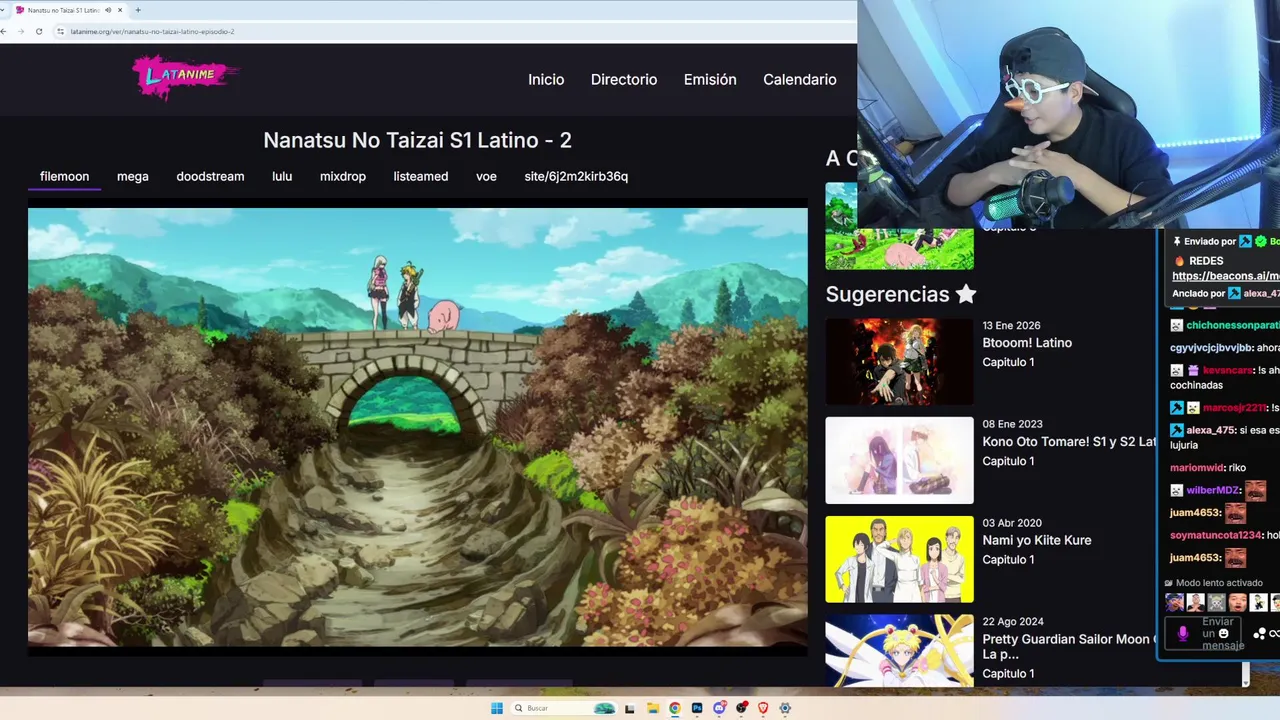Select the filemoon server tab
The image size is (1280, 720).
point(64,176)
